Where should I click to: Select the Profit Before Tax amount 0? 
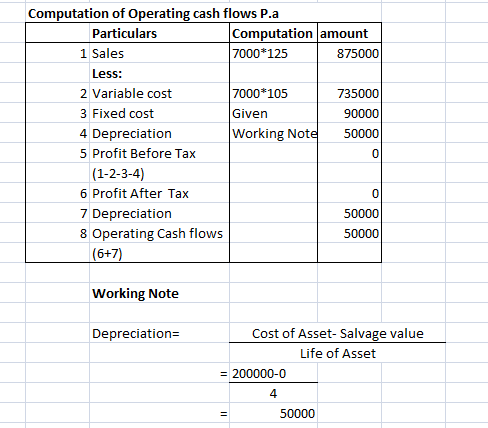pos(375,153)
